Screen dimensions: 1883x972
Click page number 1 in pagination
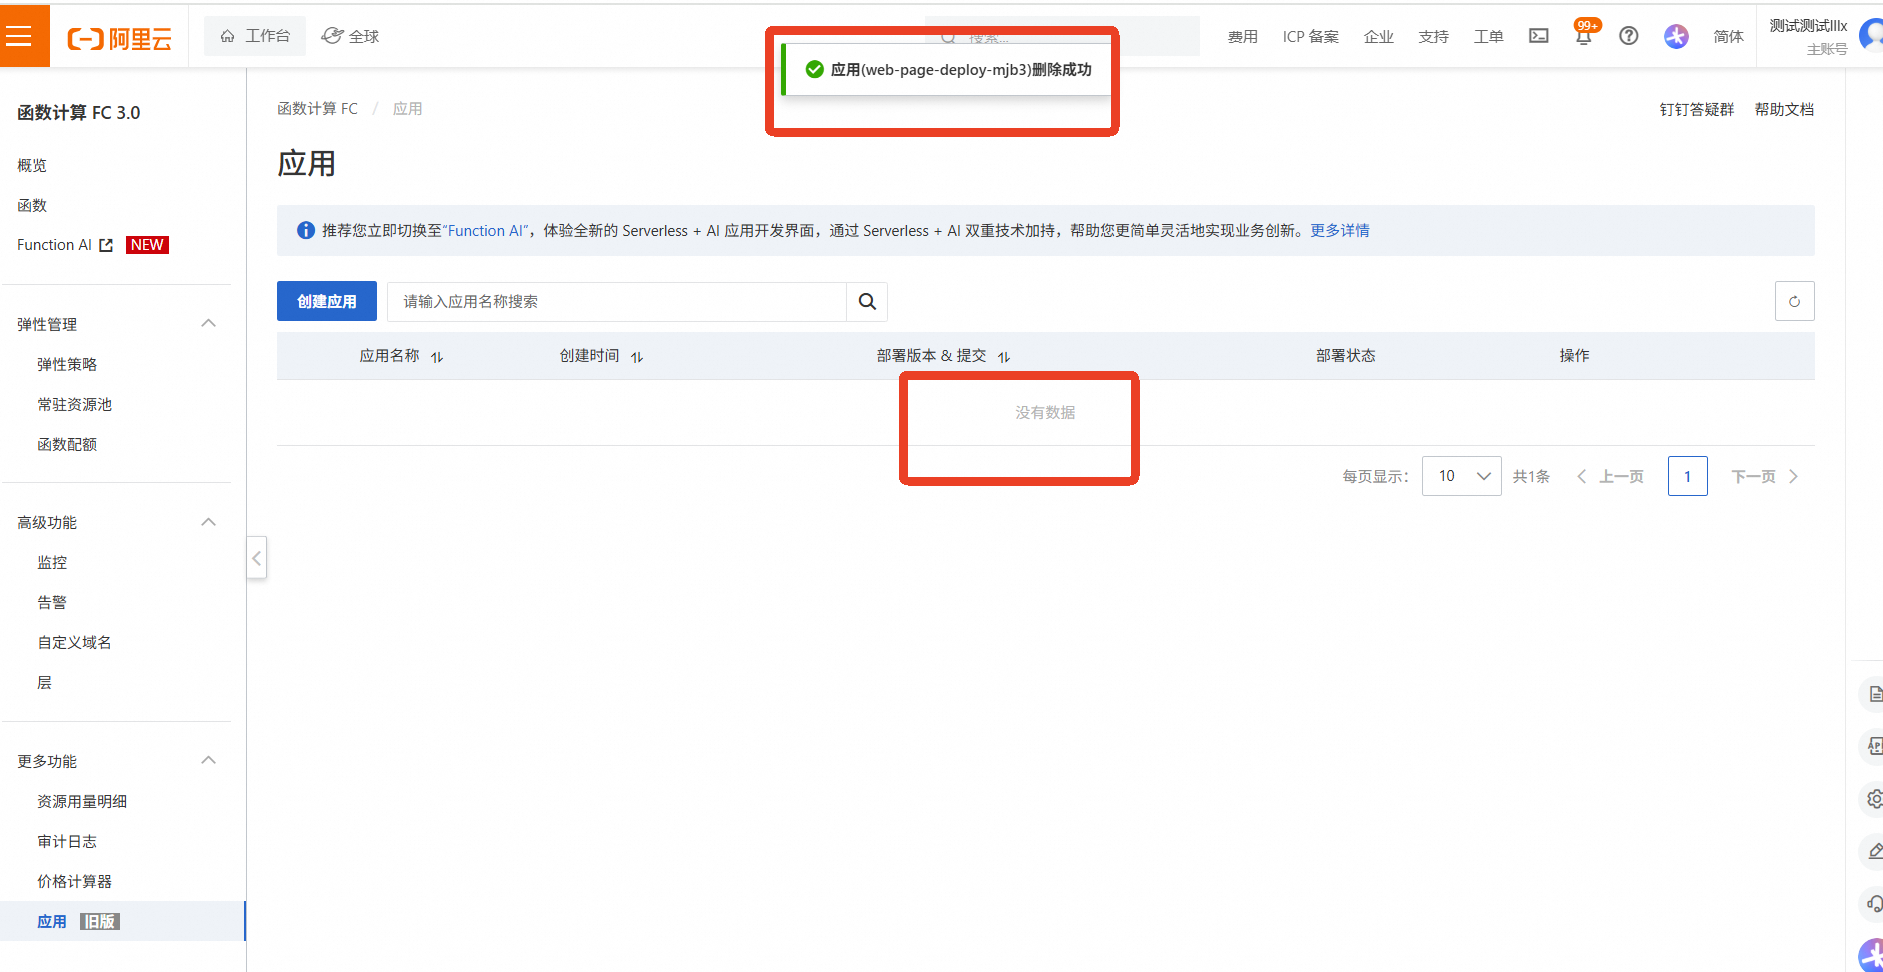pos(1688,476)
